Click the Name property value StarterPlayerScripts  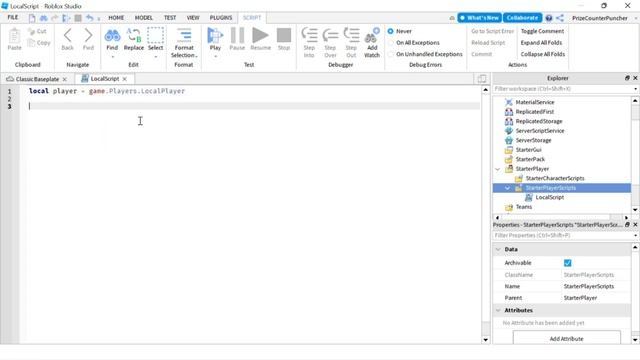point(589,287)
